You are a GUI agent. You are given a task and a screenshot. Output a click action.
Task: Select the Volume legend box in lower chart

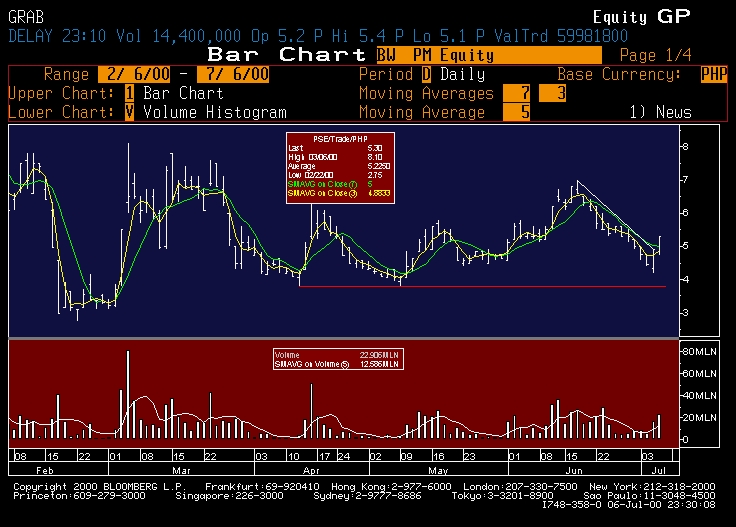[338, 360]
